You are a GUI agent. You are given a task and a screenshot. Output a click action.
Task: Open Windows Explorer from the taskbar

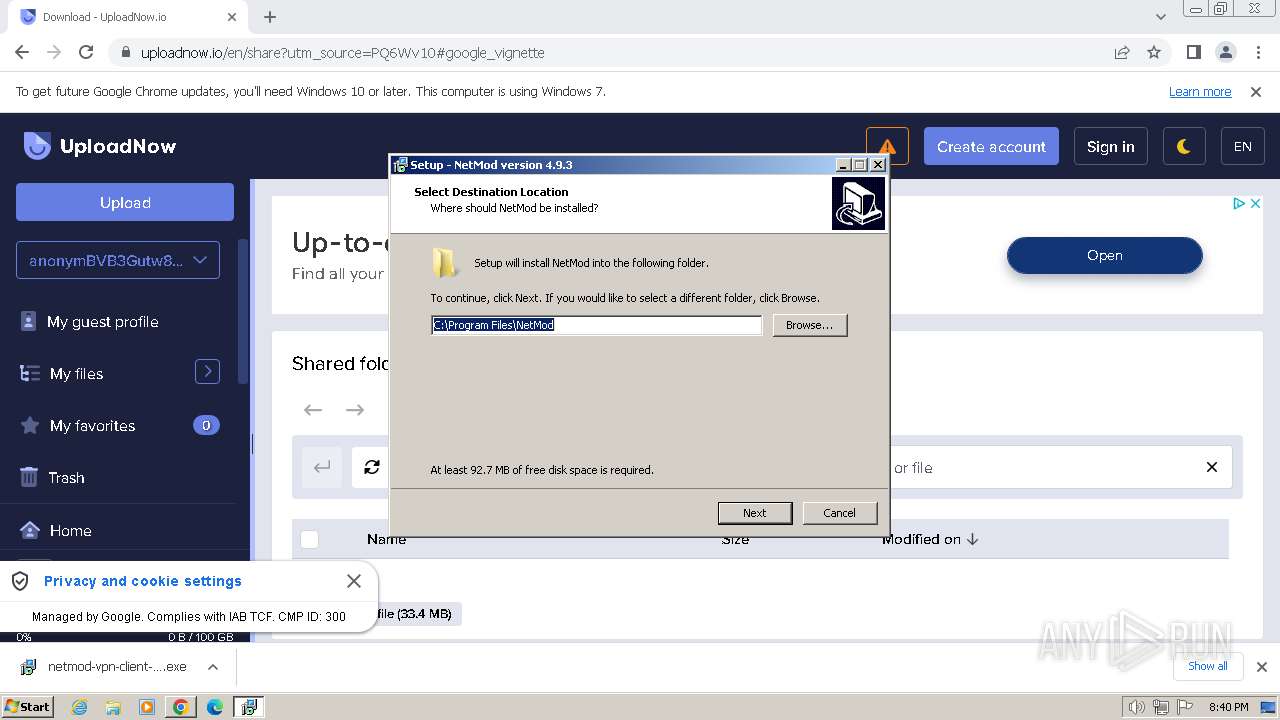click(x=113, y=707)
